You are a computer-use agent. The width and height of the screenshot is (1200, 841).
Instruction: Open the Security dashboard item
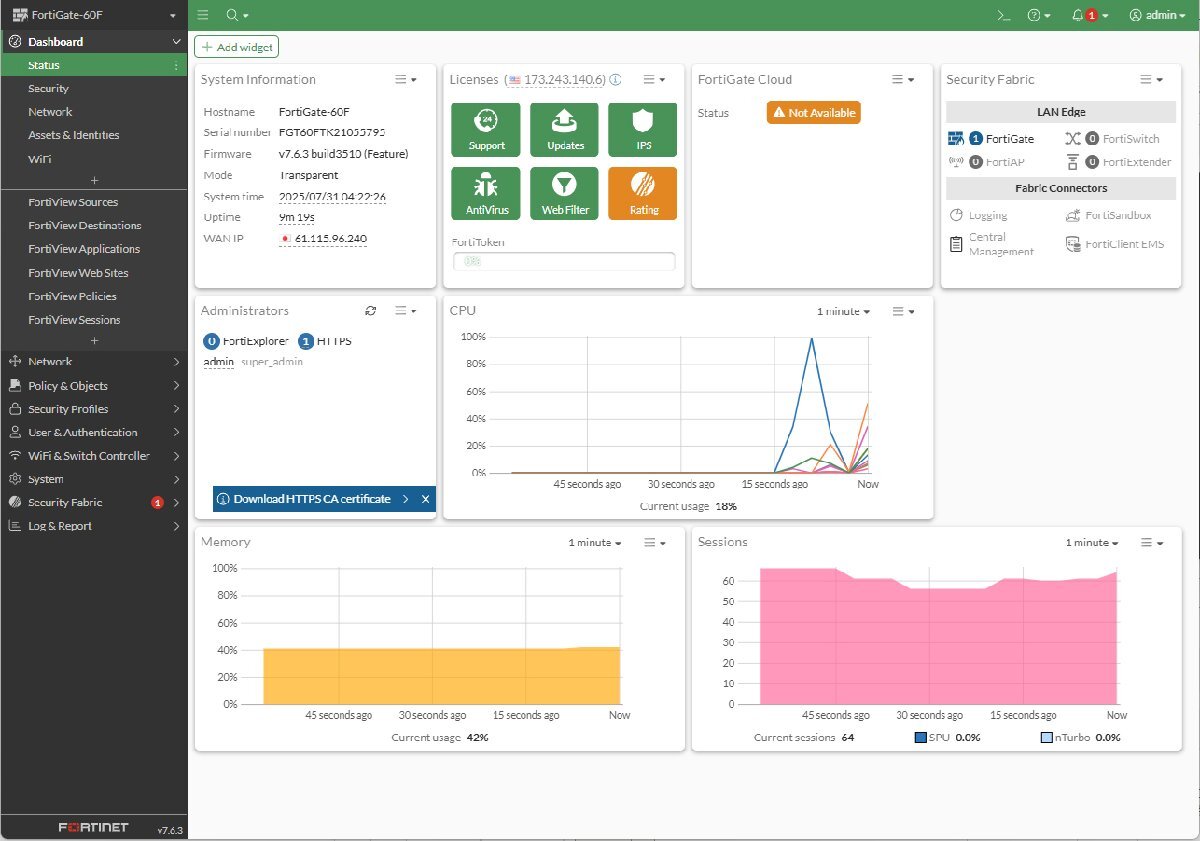[x=48, y=89]
